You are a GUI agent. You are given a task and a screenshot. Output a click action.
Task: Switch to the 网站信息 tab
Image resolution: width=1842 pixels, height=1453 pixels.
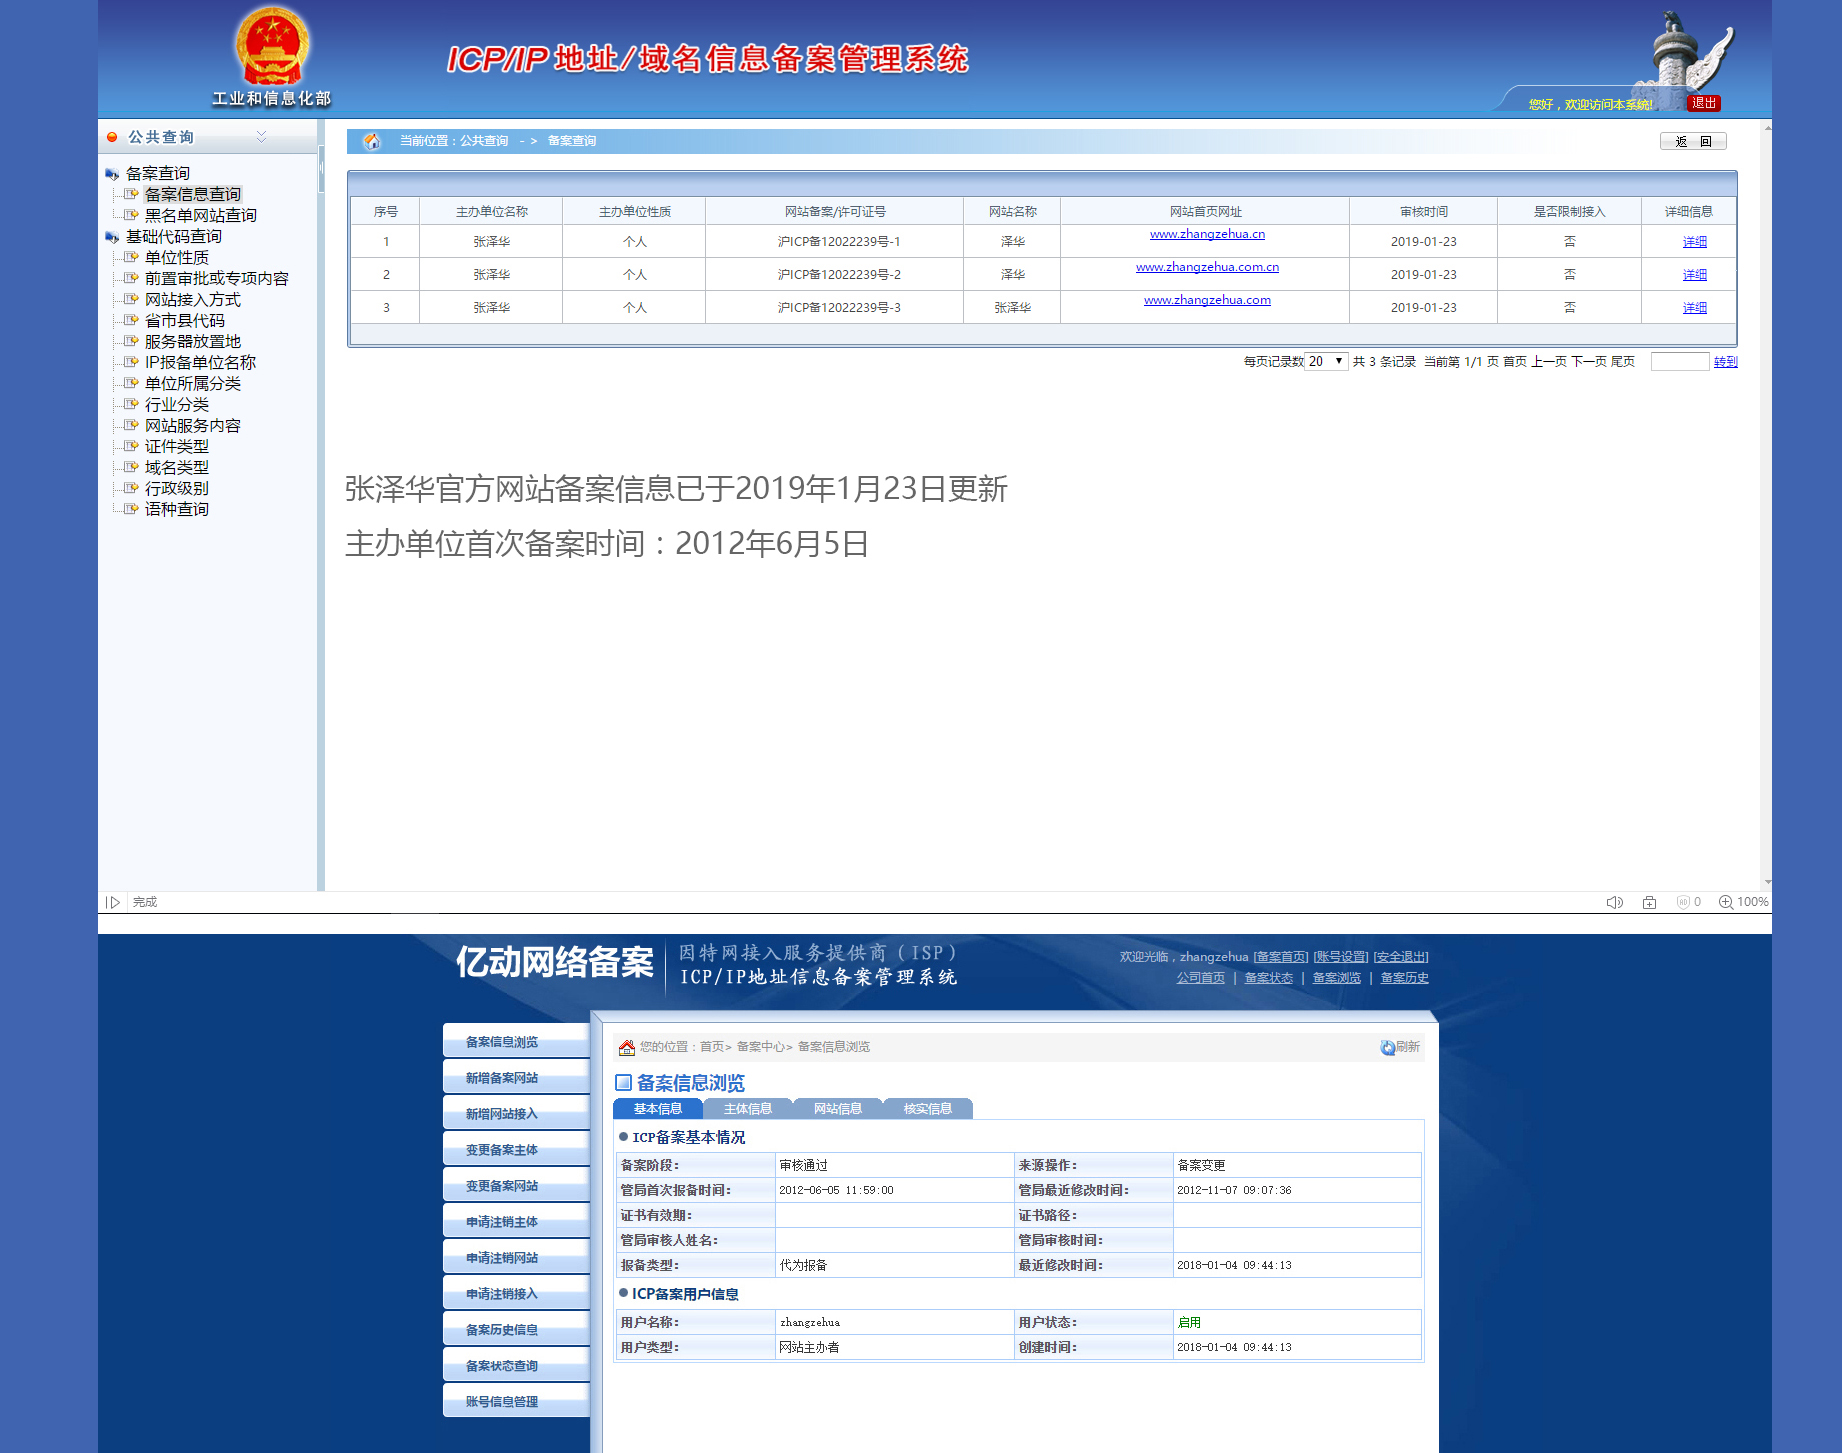(x=837, y=1109)
